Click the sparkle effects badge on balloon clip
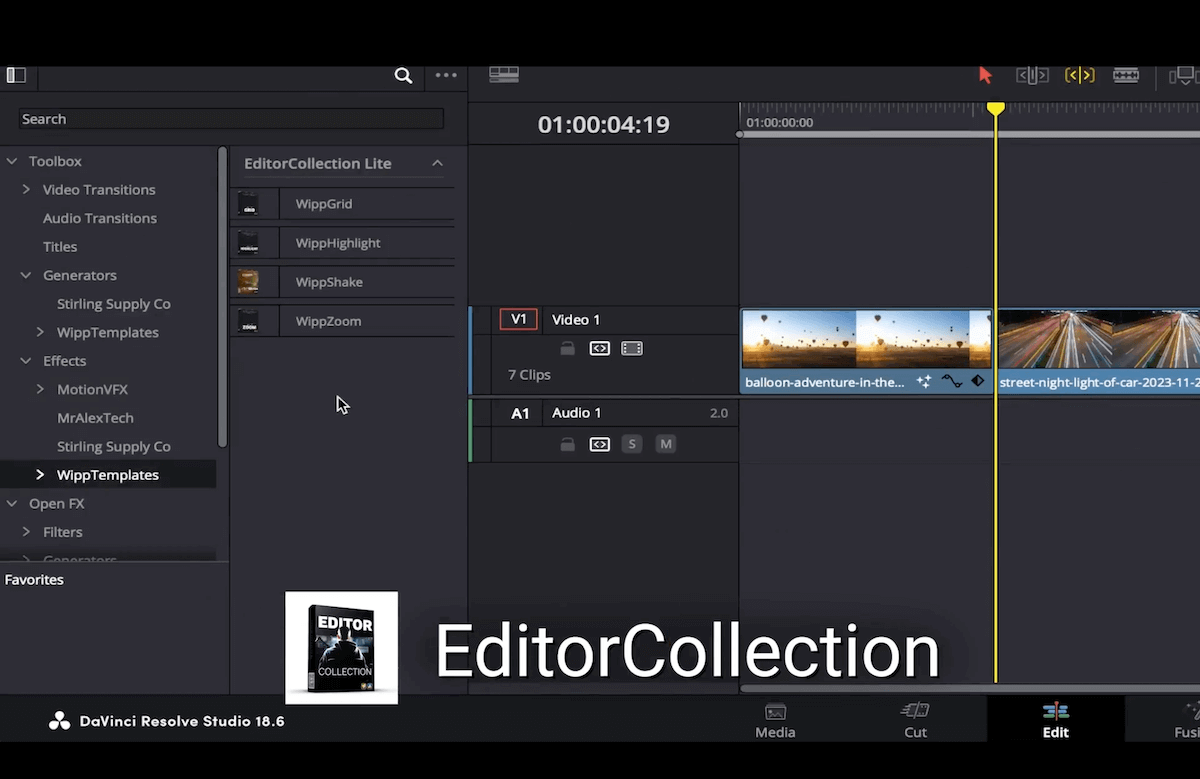1200x779 pixels. click(923, 382)
